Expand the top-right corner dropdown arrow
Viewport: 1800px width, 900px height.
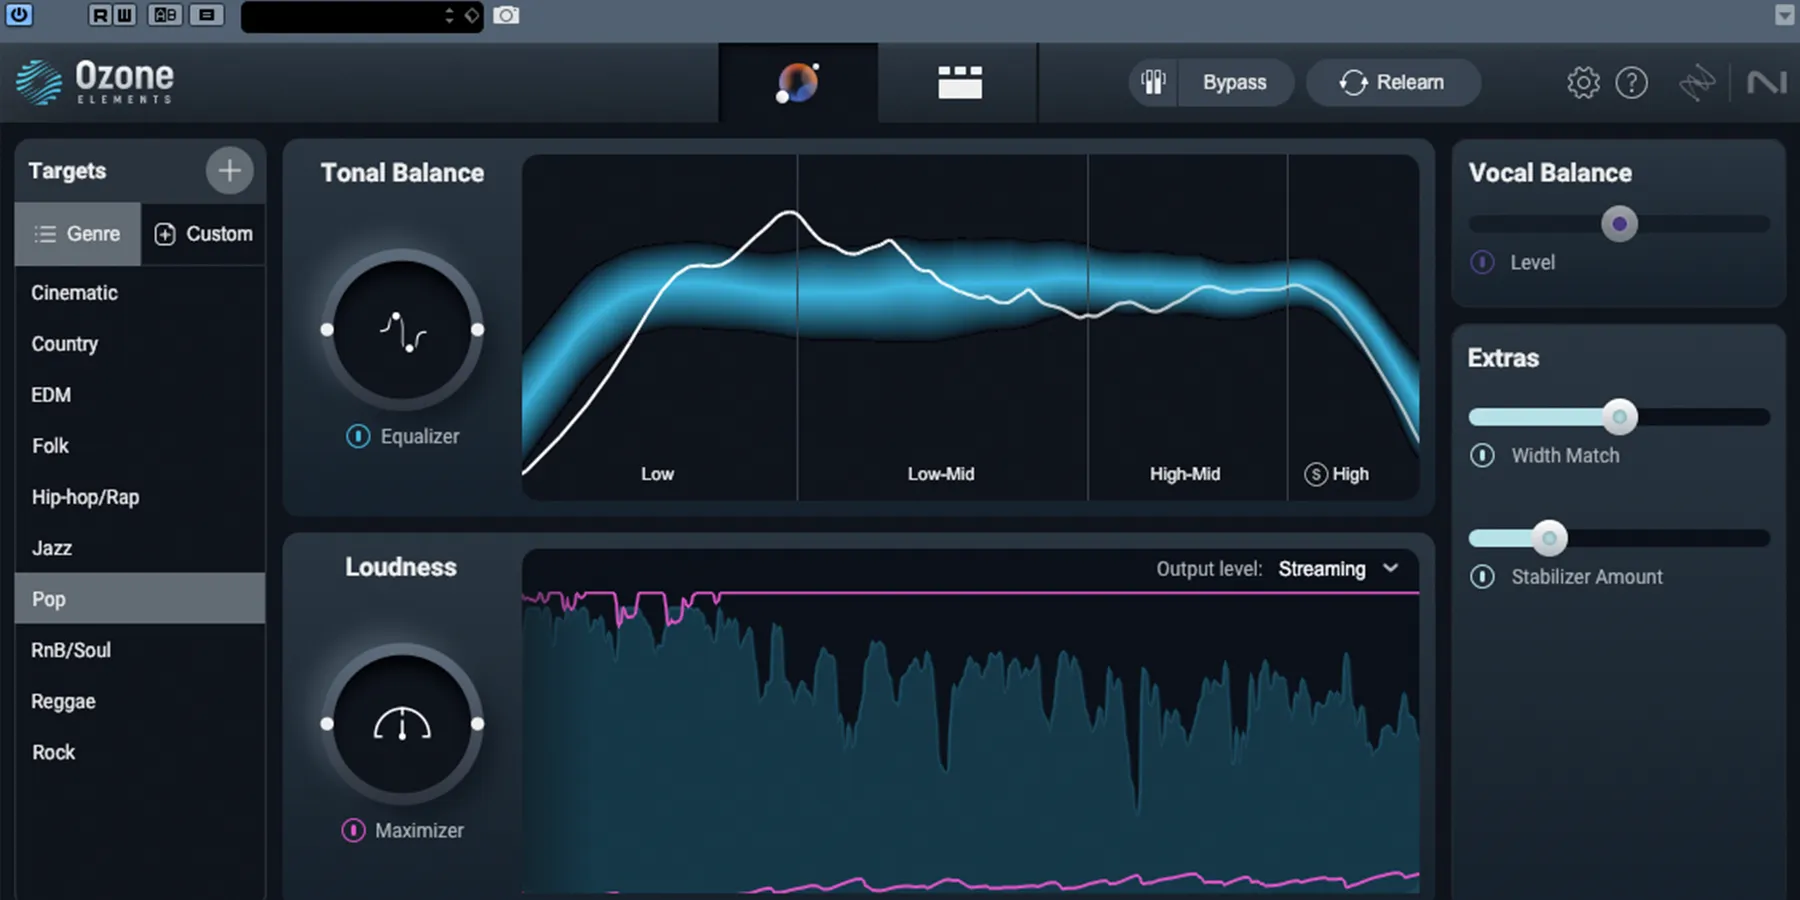1784,15
